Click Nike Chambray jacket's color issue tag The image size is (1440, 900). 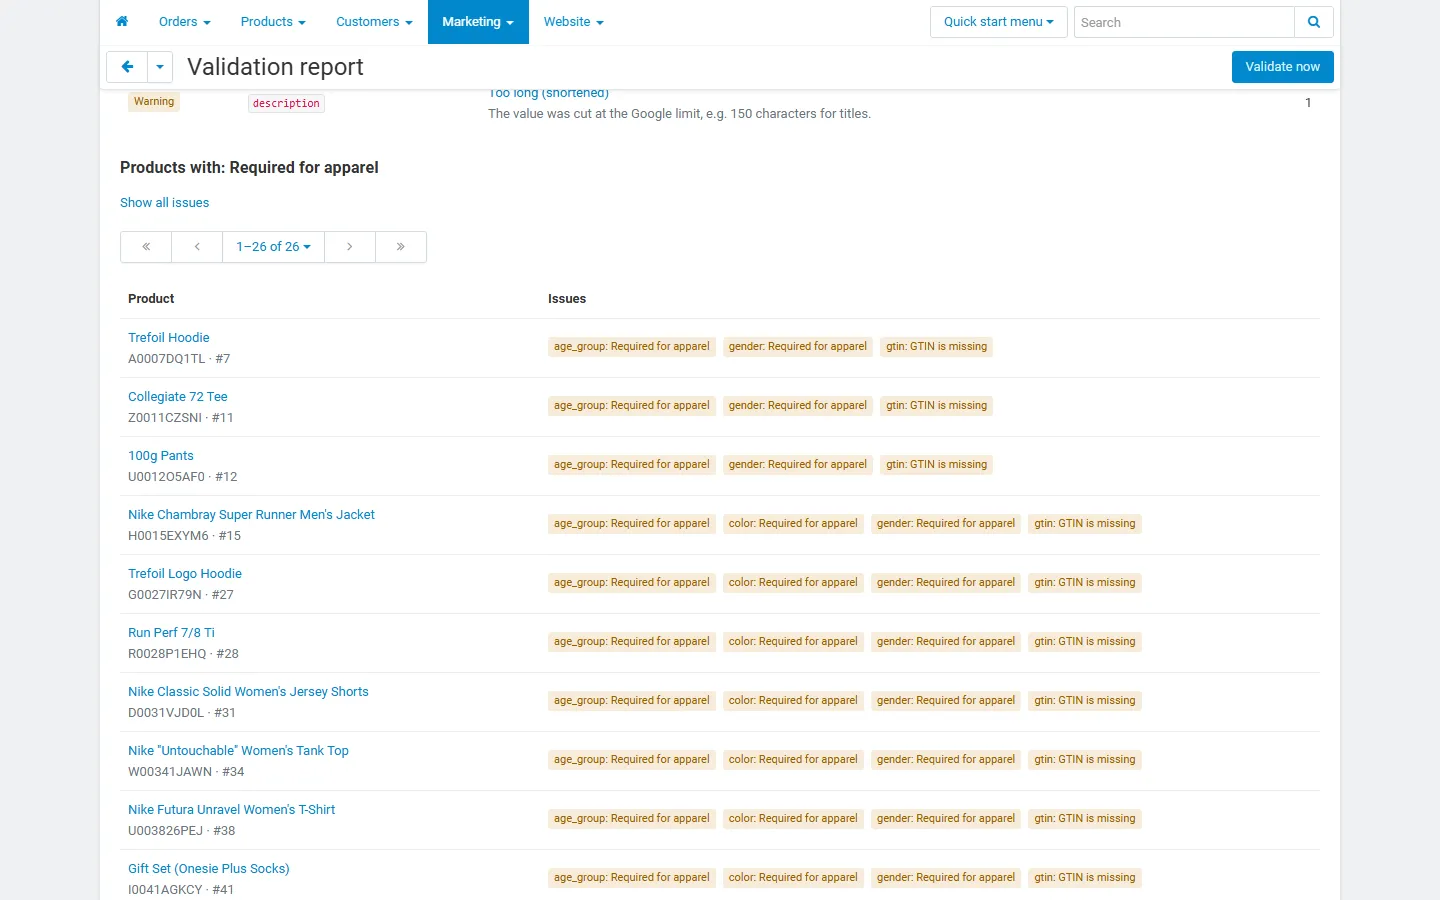793,524
